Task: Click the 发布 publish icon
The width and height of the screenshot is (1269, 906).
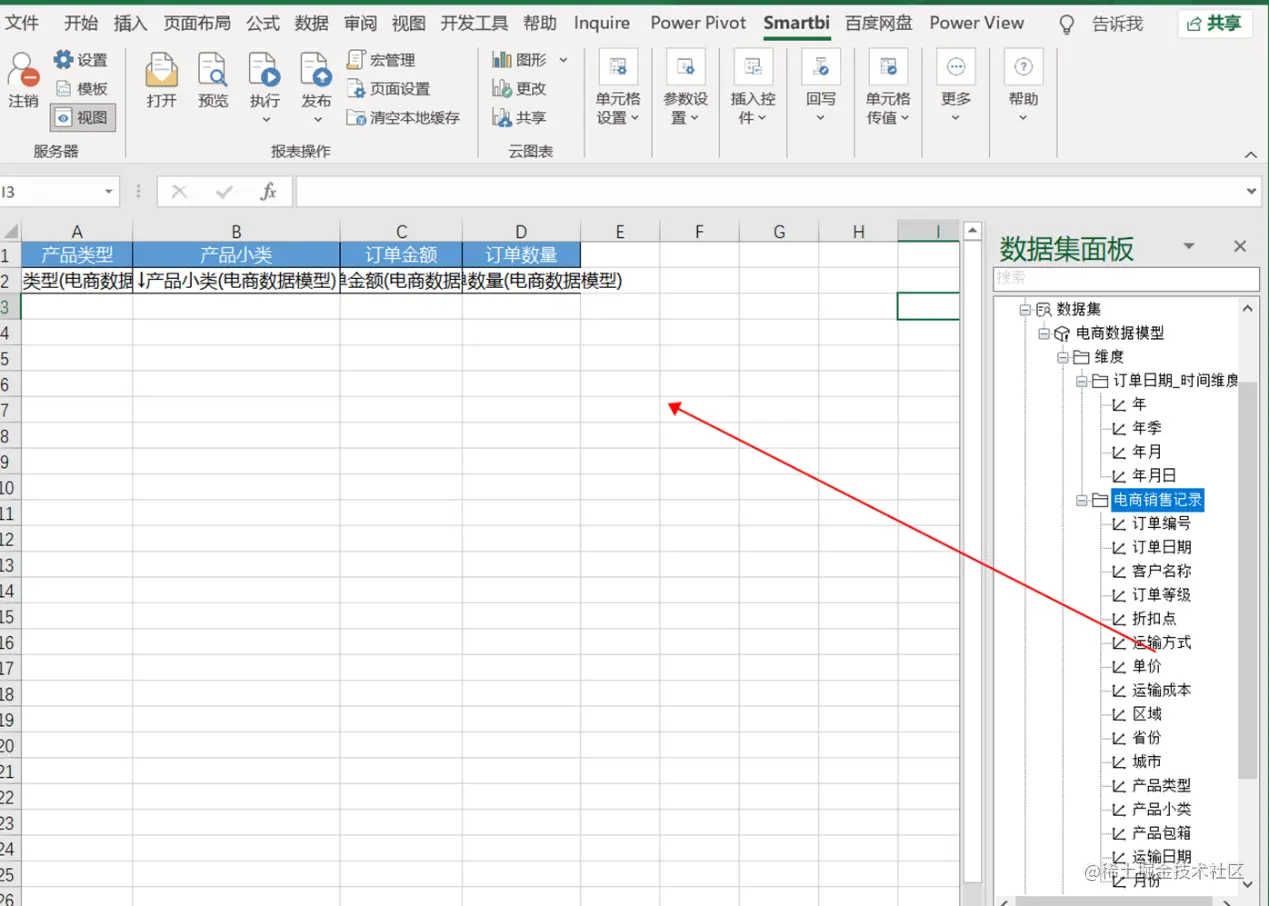Action: [316, 71]
